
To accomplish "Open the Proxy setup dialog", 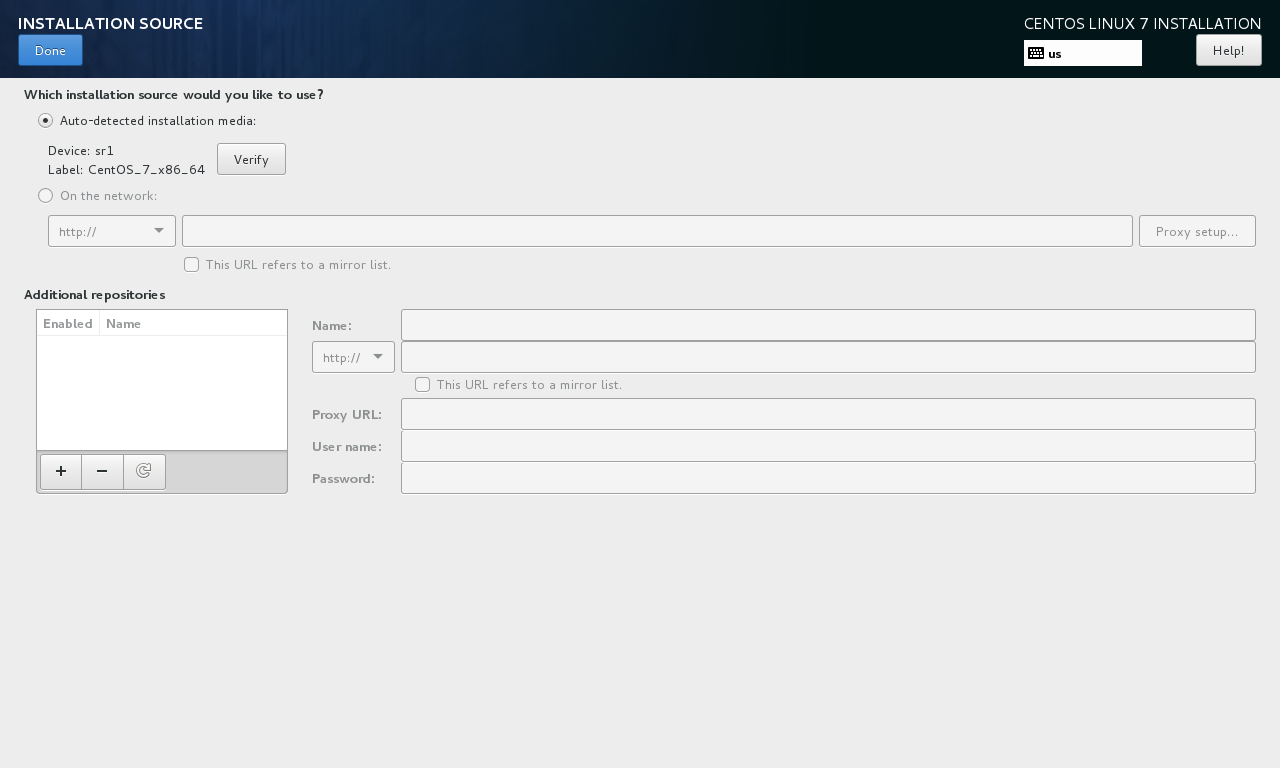I will click(x=1196, y=231).
